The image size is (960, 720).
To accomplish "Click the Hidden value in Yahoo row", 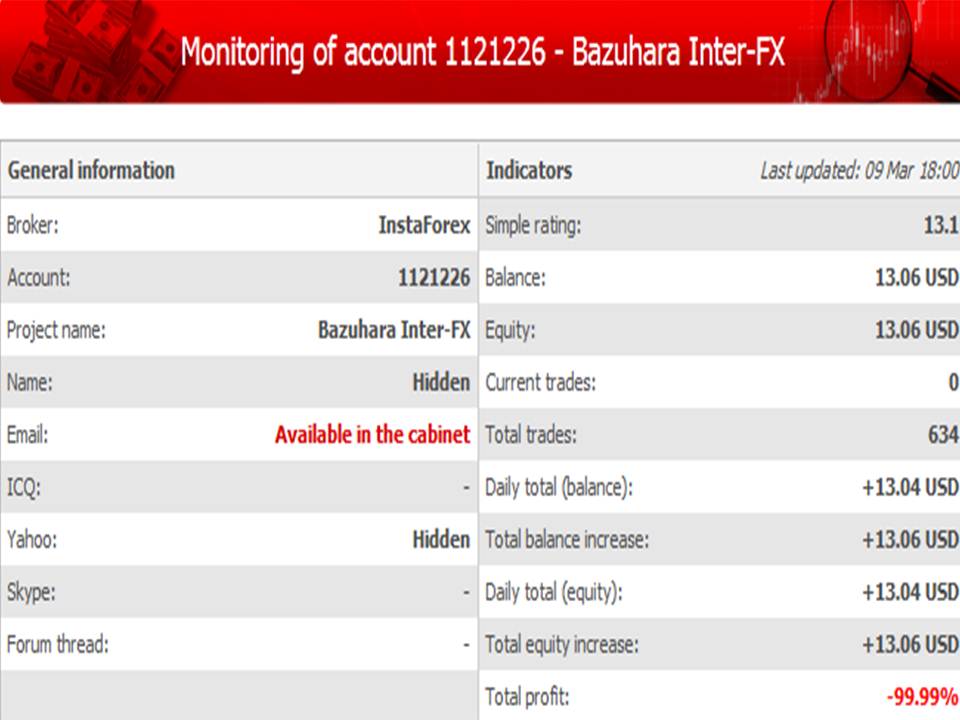I will tap(441, 539).
